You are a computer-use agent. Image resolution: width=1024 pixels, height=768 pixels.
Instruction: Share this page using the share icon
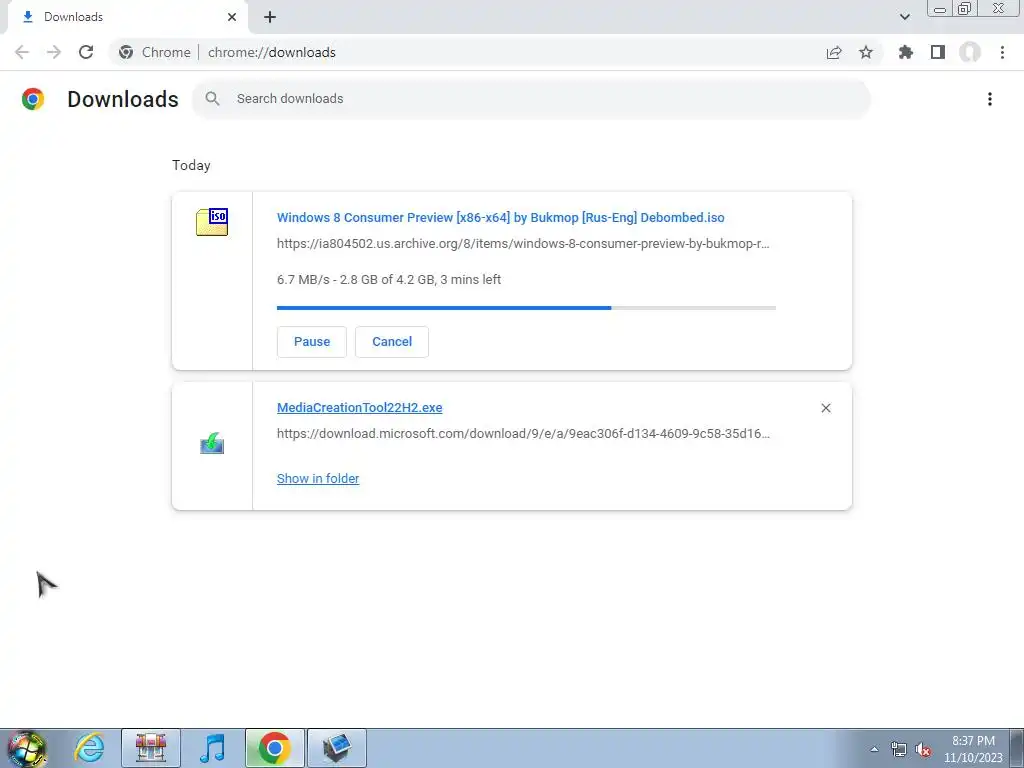click(834, 53)
